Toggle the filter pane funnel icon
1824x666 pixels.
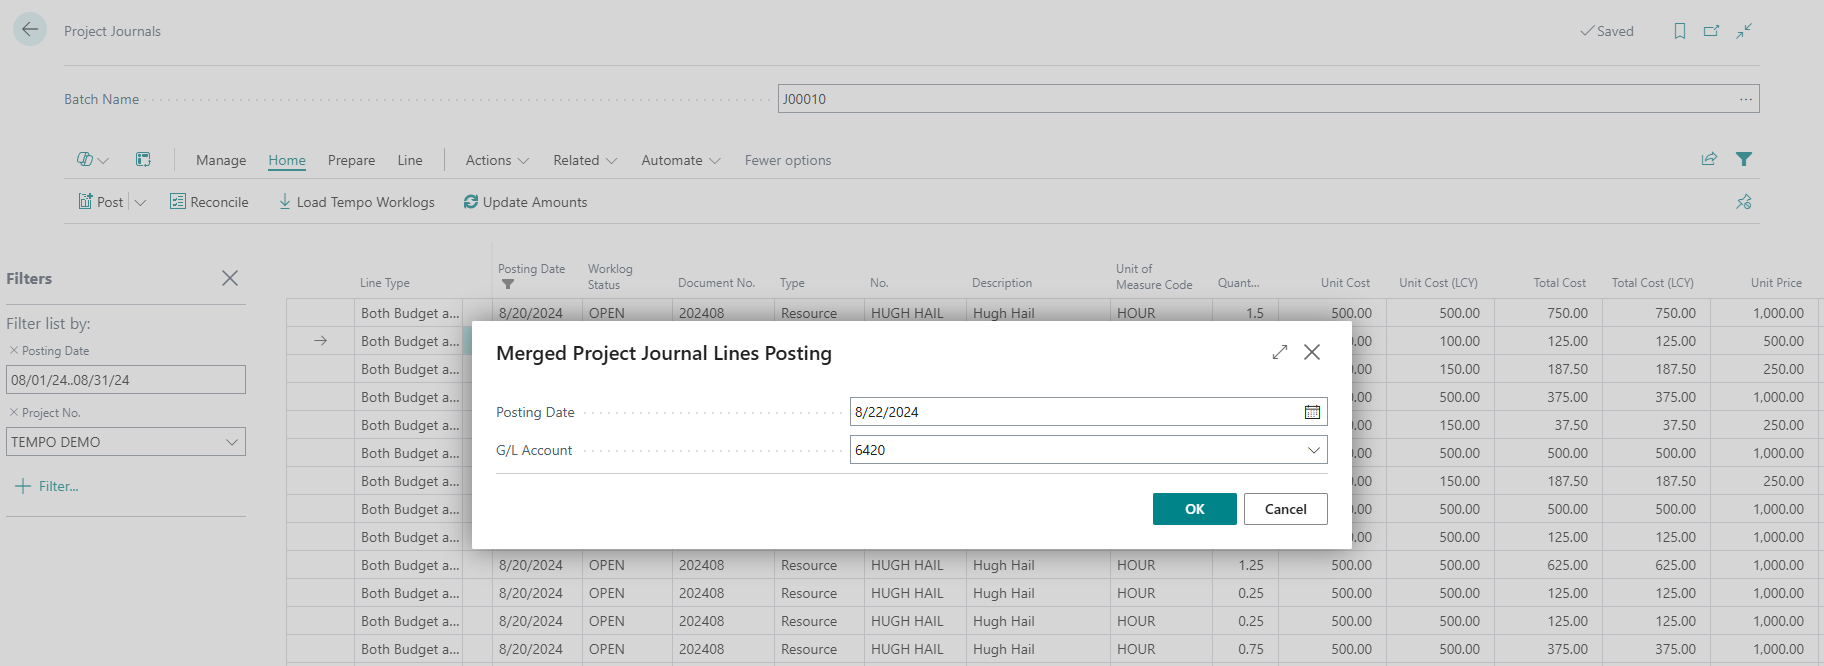point(1744,159)
